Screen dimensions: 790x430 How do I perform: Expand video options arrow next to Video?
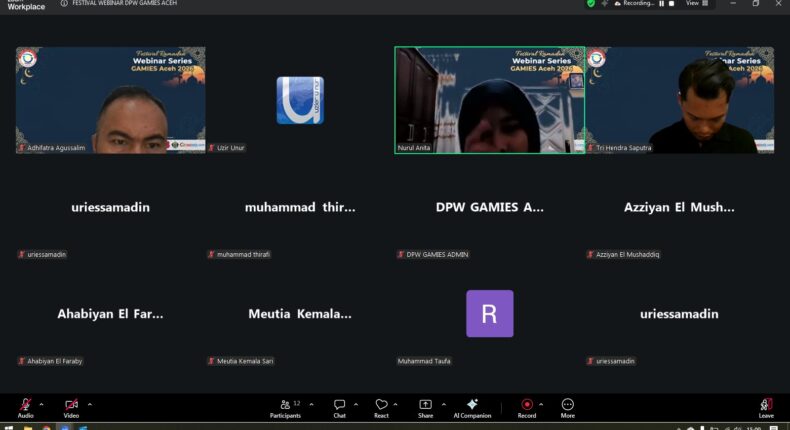[90, 404]
